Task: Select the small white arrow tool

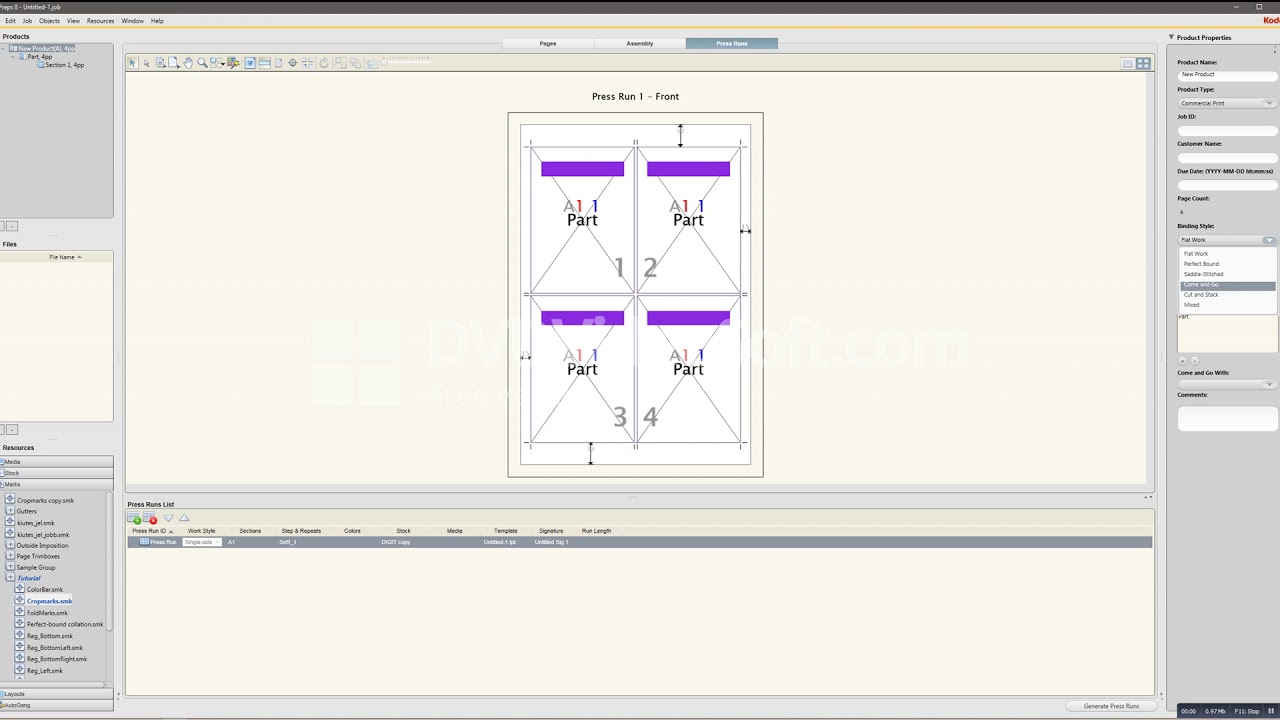Action: [x=146, y=63]
